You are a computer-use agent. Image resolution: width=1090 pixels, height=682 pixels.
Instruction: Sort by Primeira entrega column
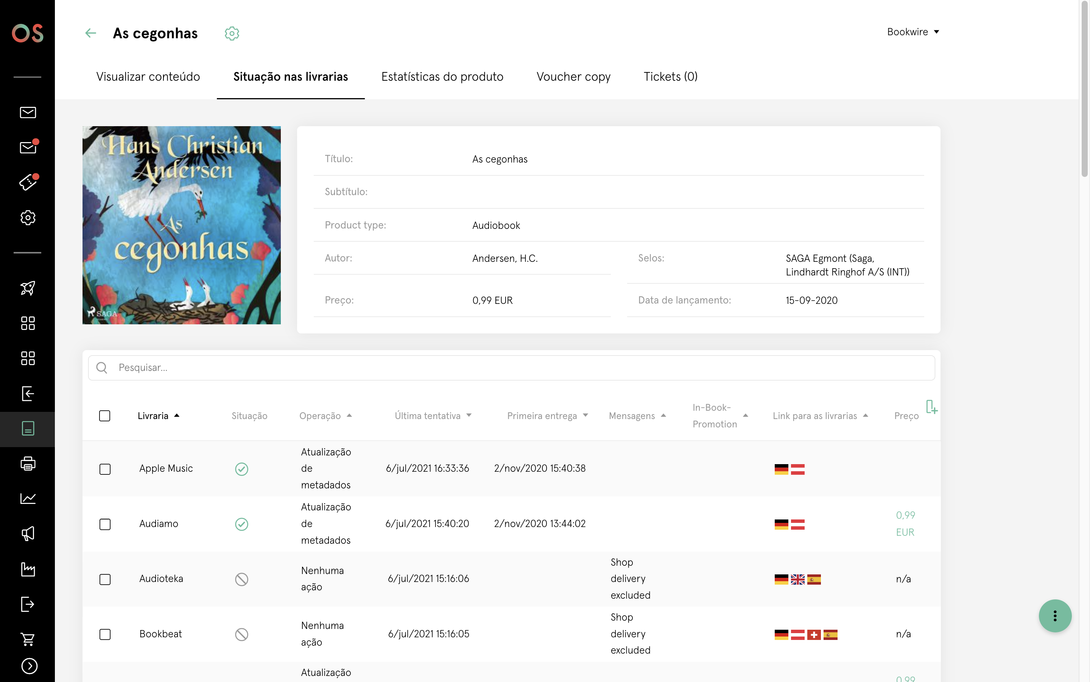[548, 416]
